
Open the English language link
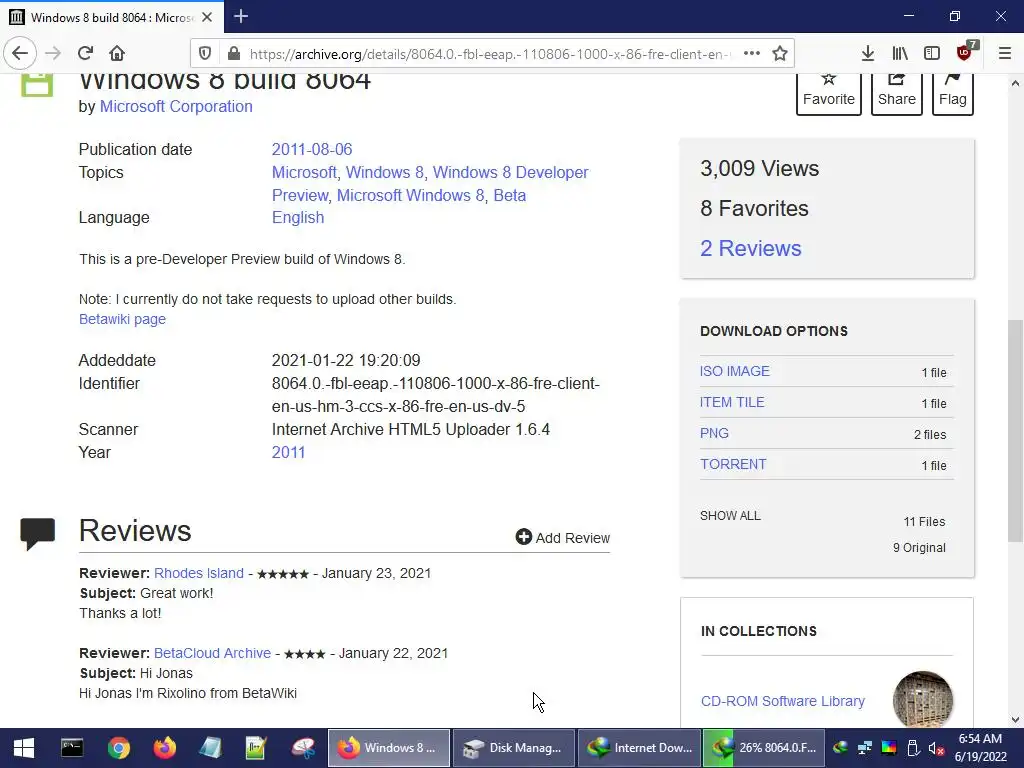[298, 217]
